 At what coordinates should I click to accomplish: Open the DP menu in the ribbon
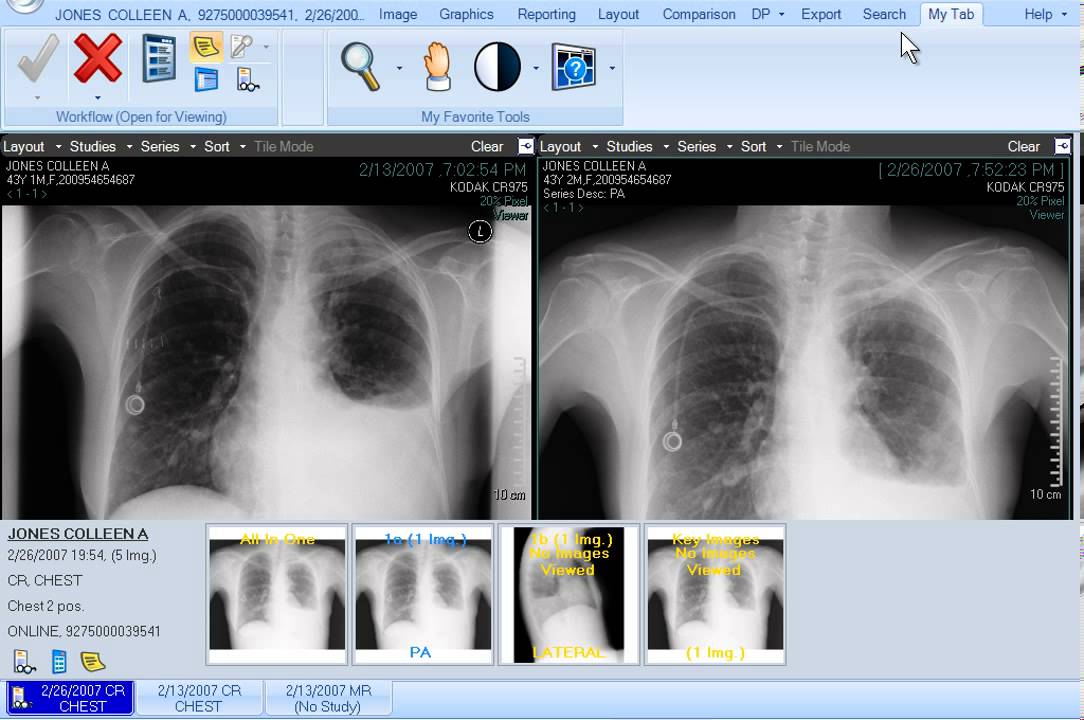(x=767, y=14)
